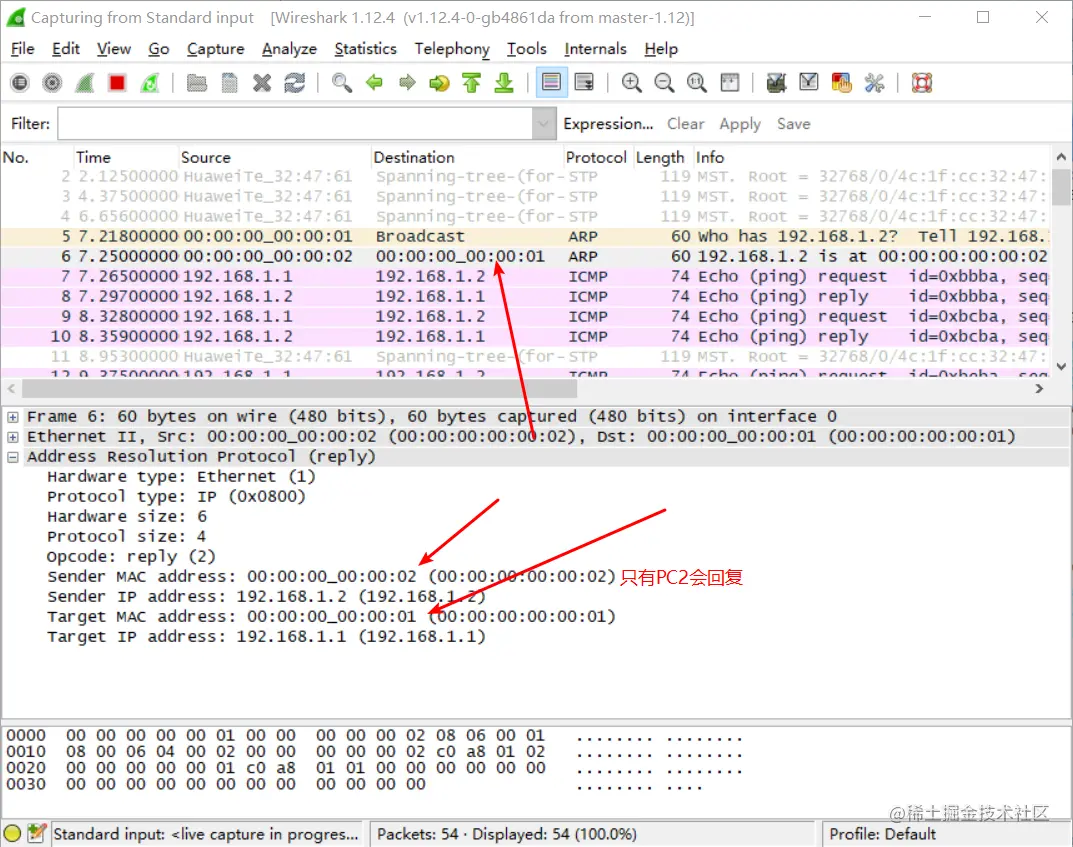Open the Internals menu
1073x847 pixels.
595,49
